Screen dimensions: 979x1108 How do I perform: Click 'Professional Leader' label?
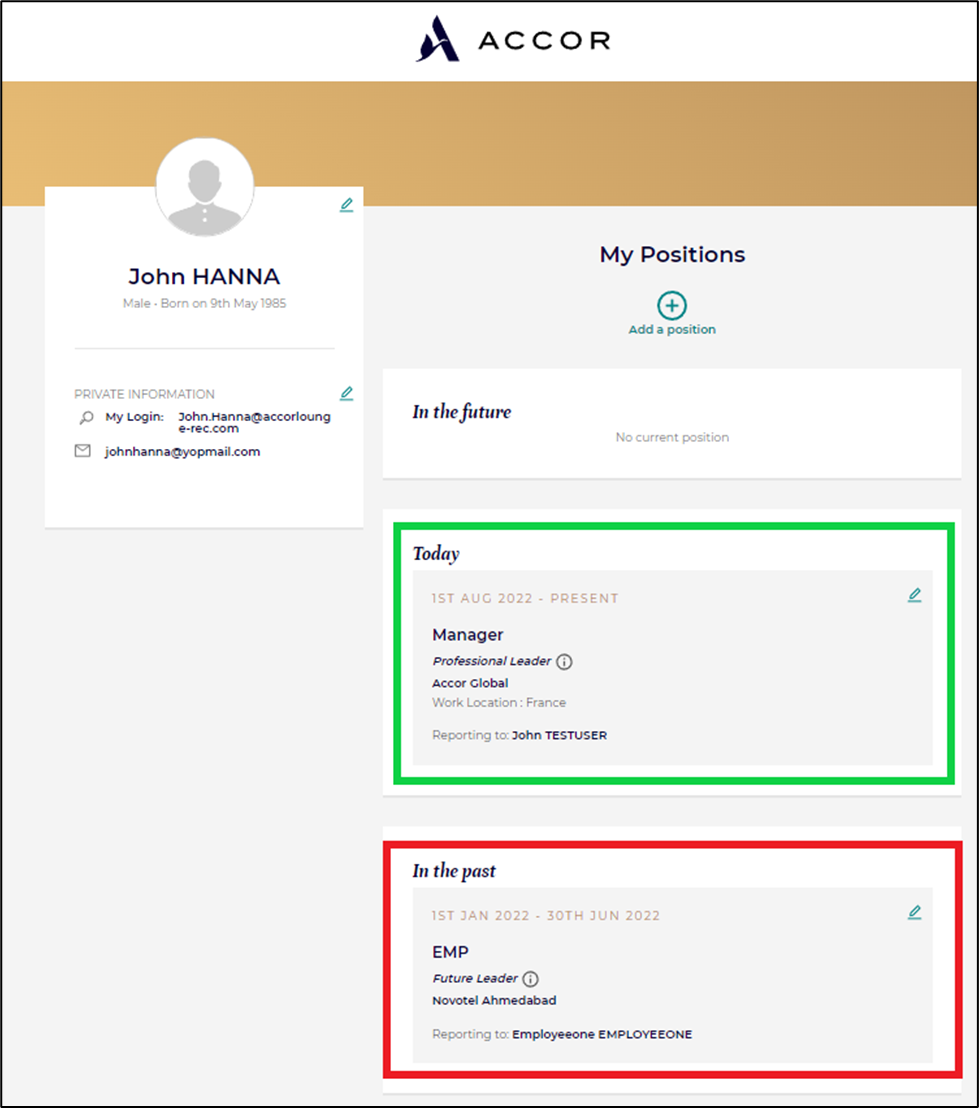pyautogui.click(x=491, y=661)
